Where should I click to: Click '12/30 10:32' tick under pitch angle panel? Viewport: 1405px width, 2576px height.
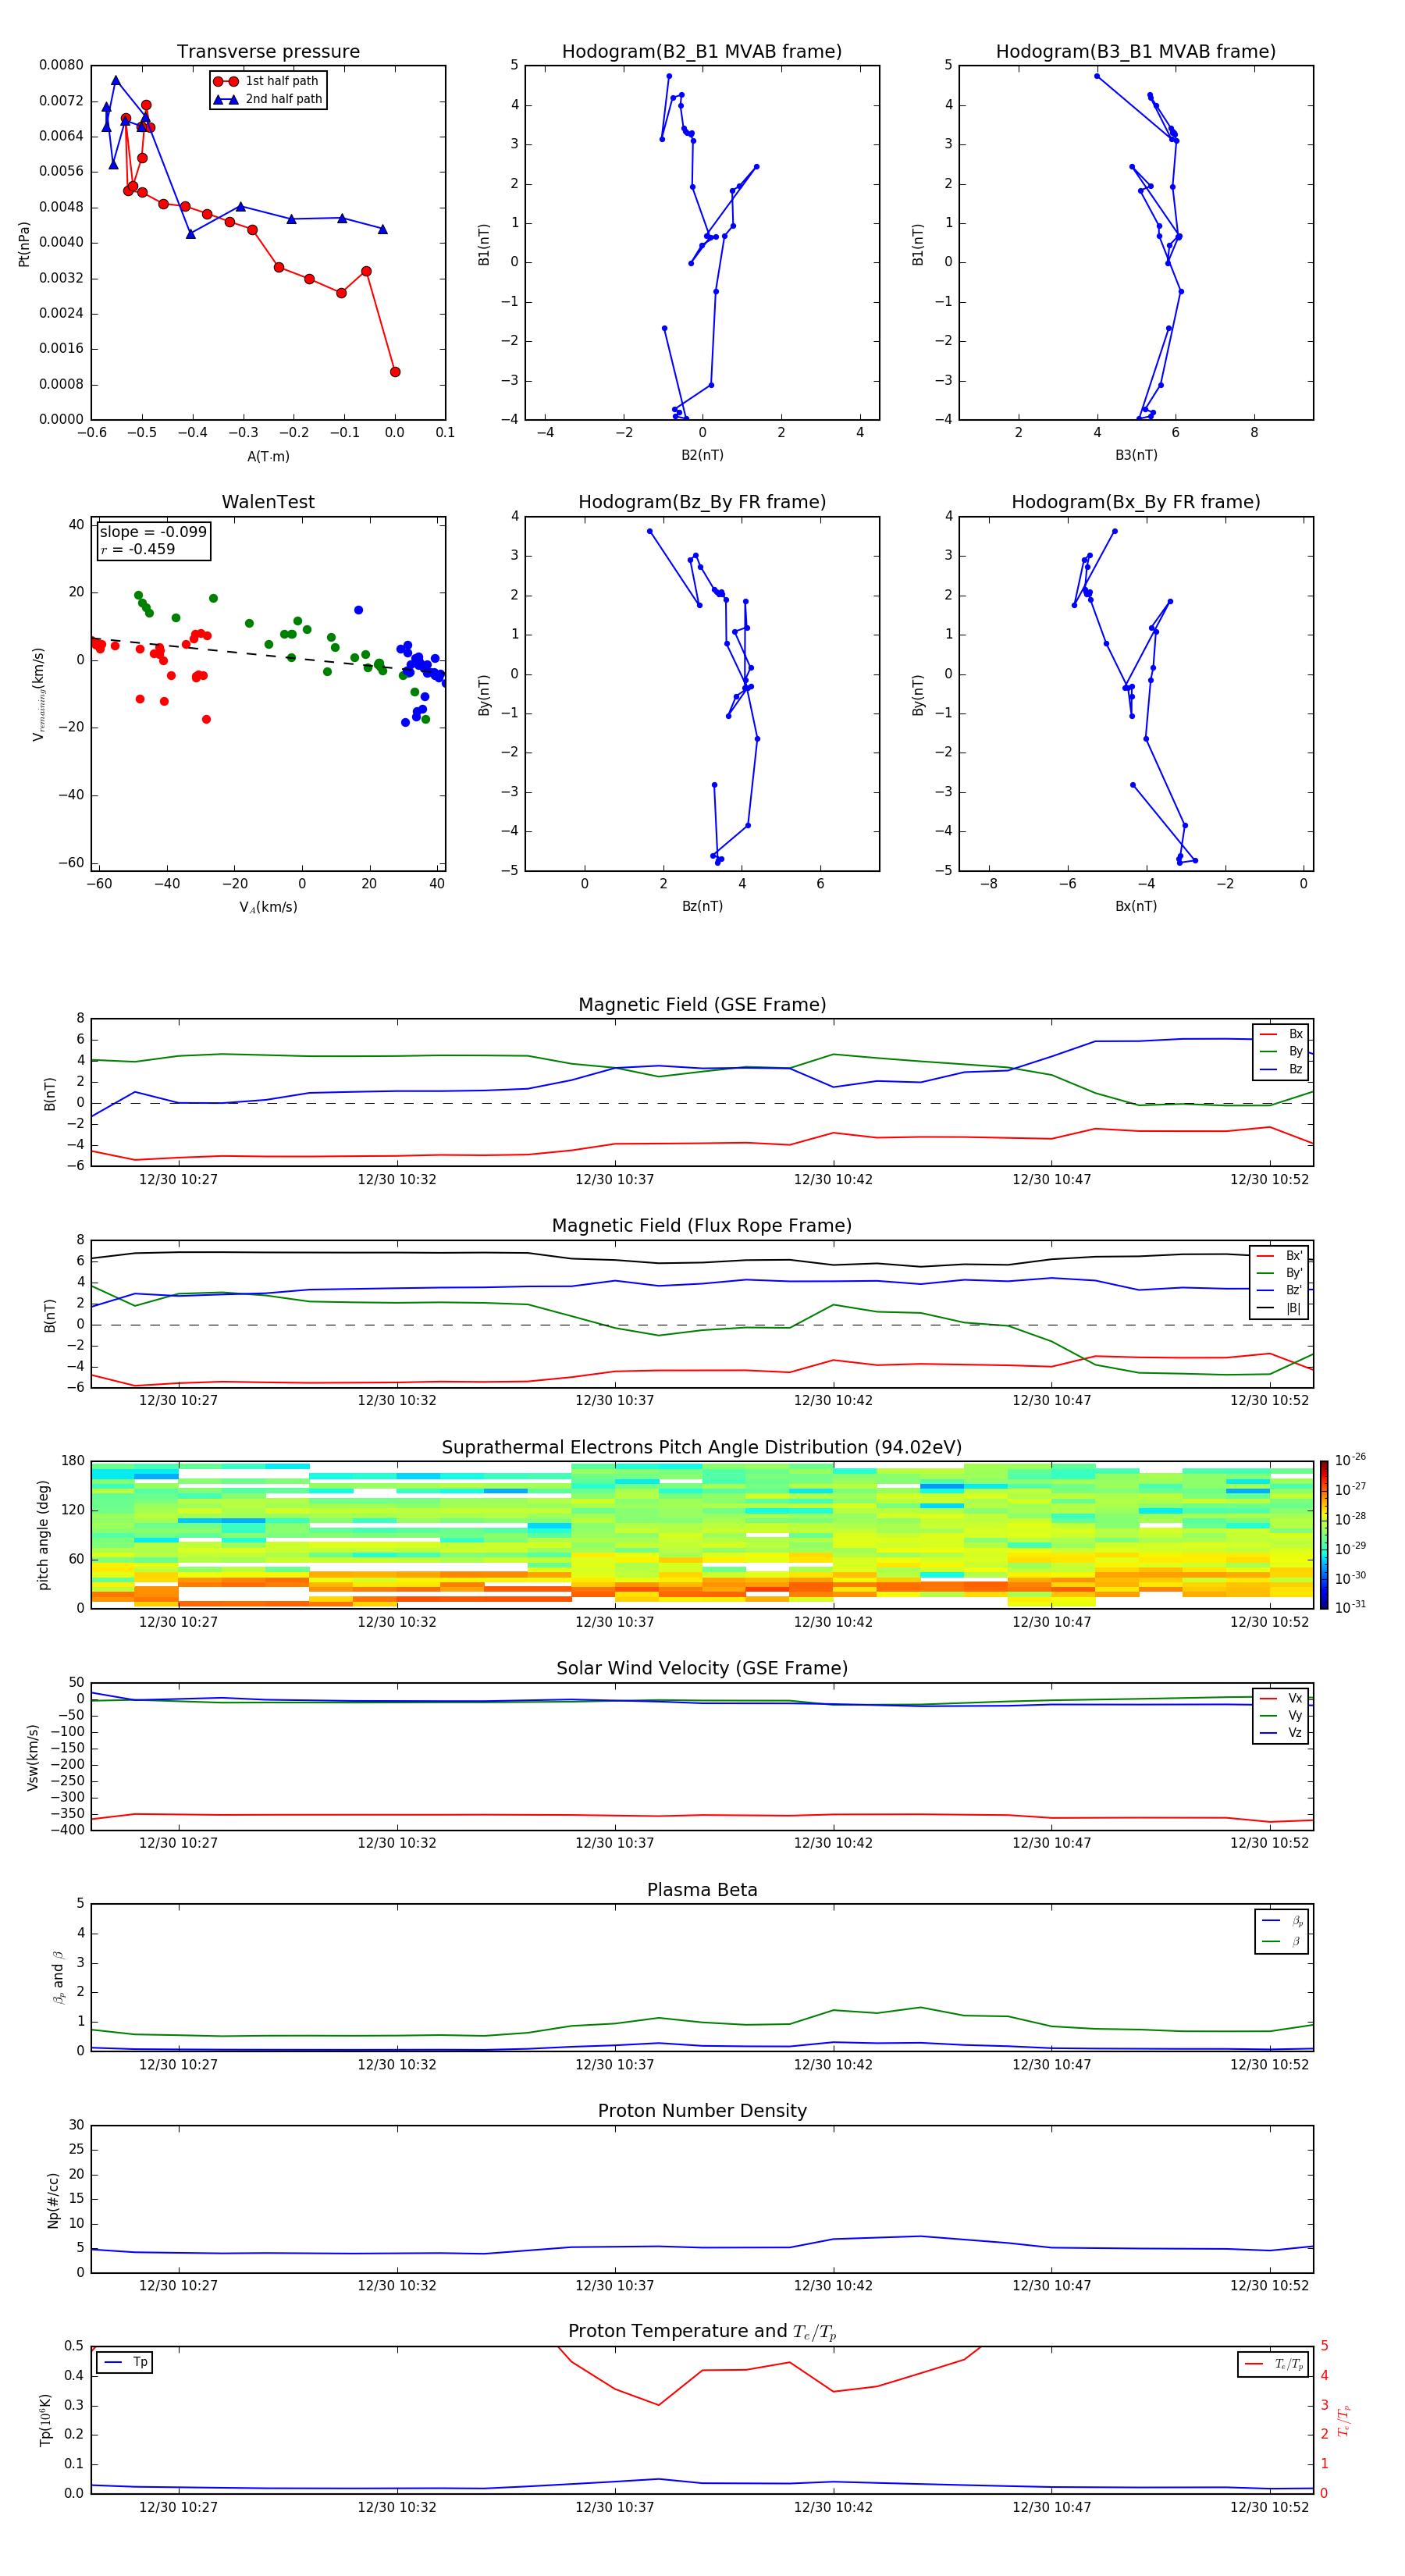[397, 1623]
